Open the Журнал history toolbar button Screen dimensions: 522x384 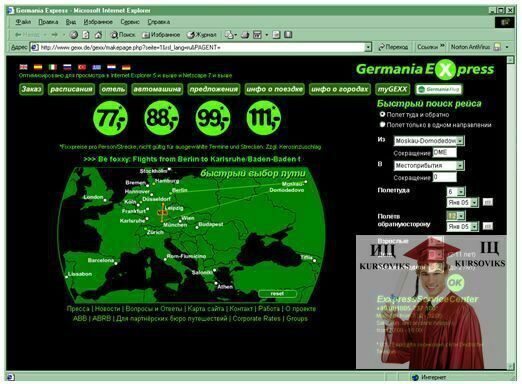(x=202, y=35)
